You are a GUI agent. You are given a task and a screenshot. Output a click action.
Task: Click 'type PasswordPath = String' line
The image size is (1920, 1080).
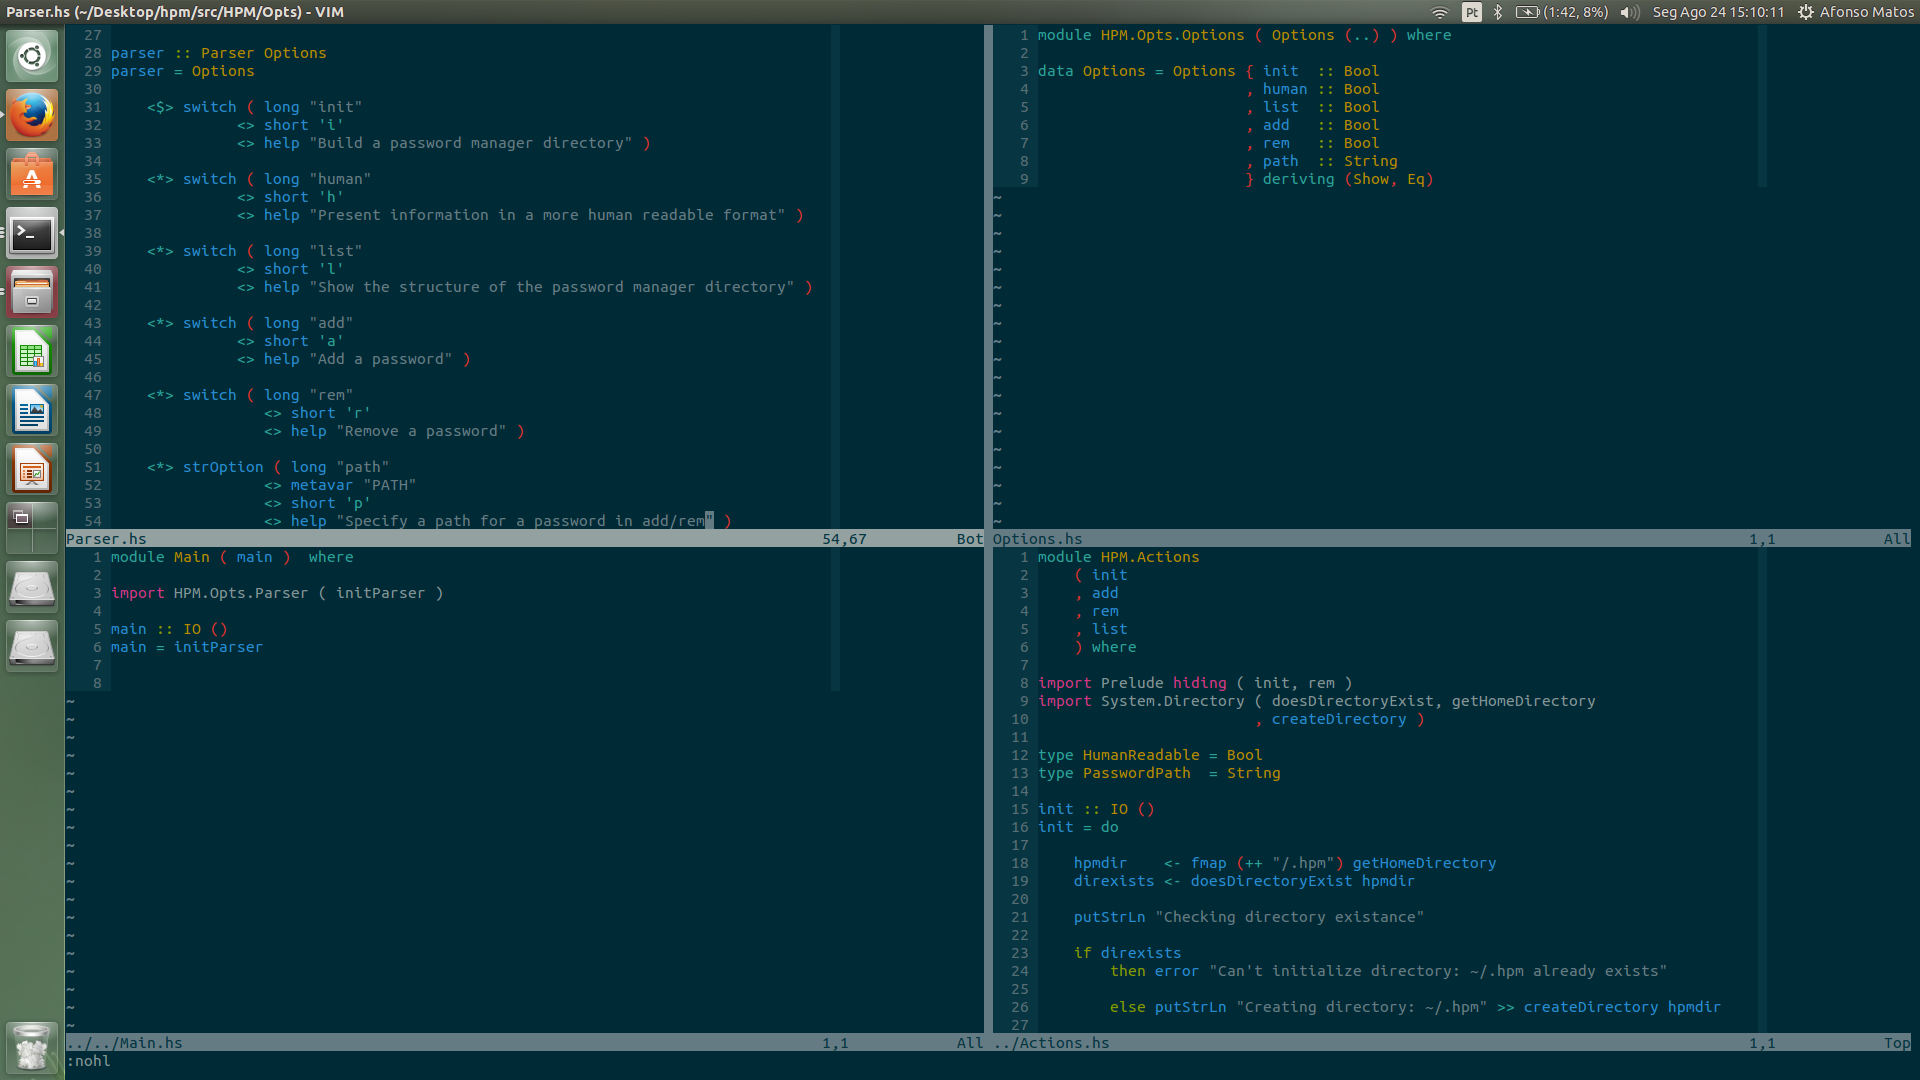click(x=1159, y=773)
